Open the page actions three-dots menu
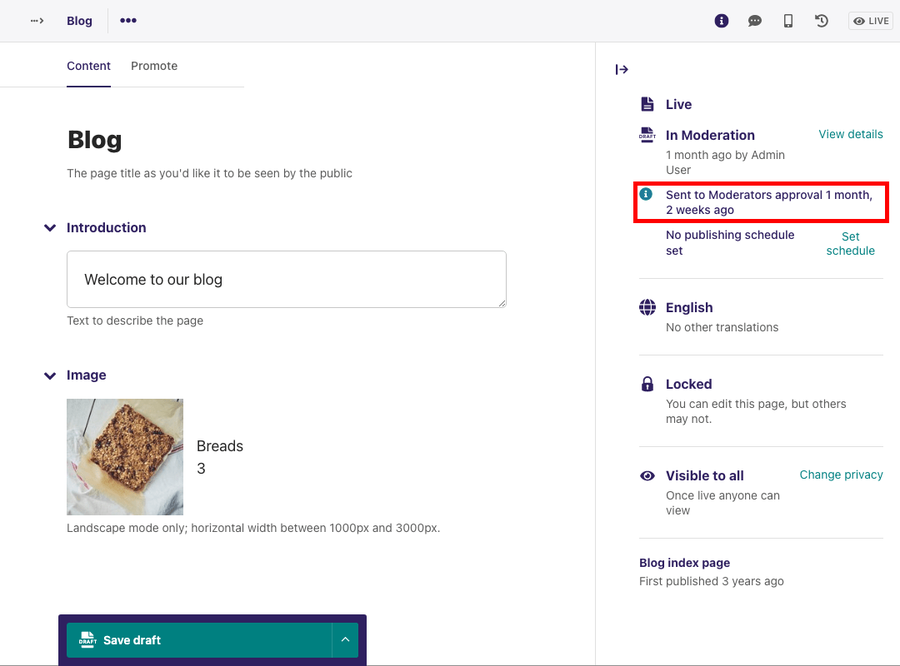 (128, 21)
